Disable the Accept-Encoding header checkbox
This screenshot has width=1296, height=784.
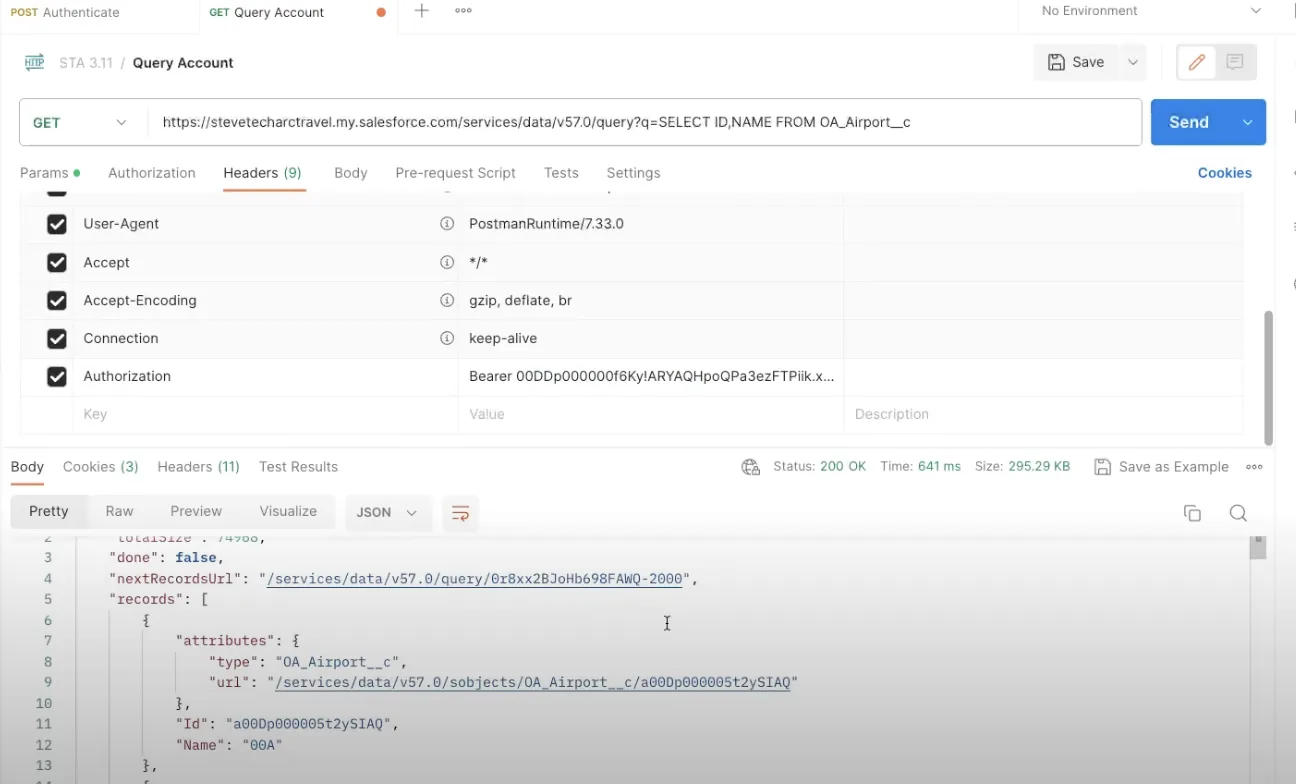(x=57, y=300)
